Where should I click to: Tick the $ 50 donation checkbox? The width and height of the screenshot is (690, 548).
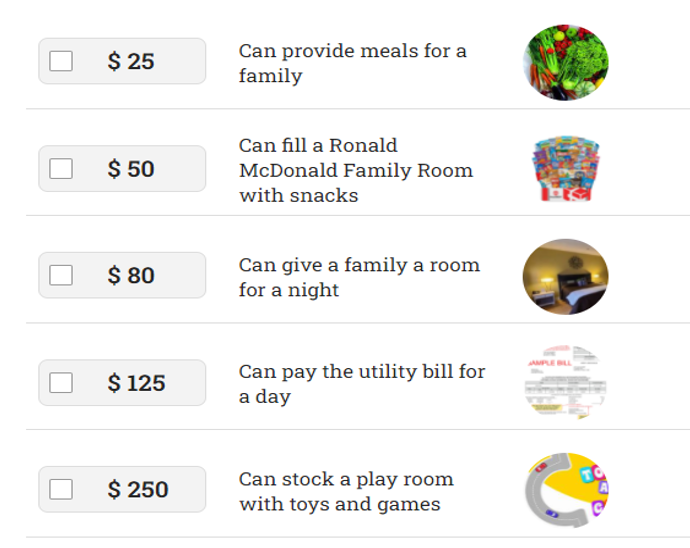click(61, 169)
